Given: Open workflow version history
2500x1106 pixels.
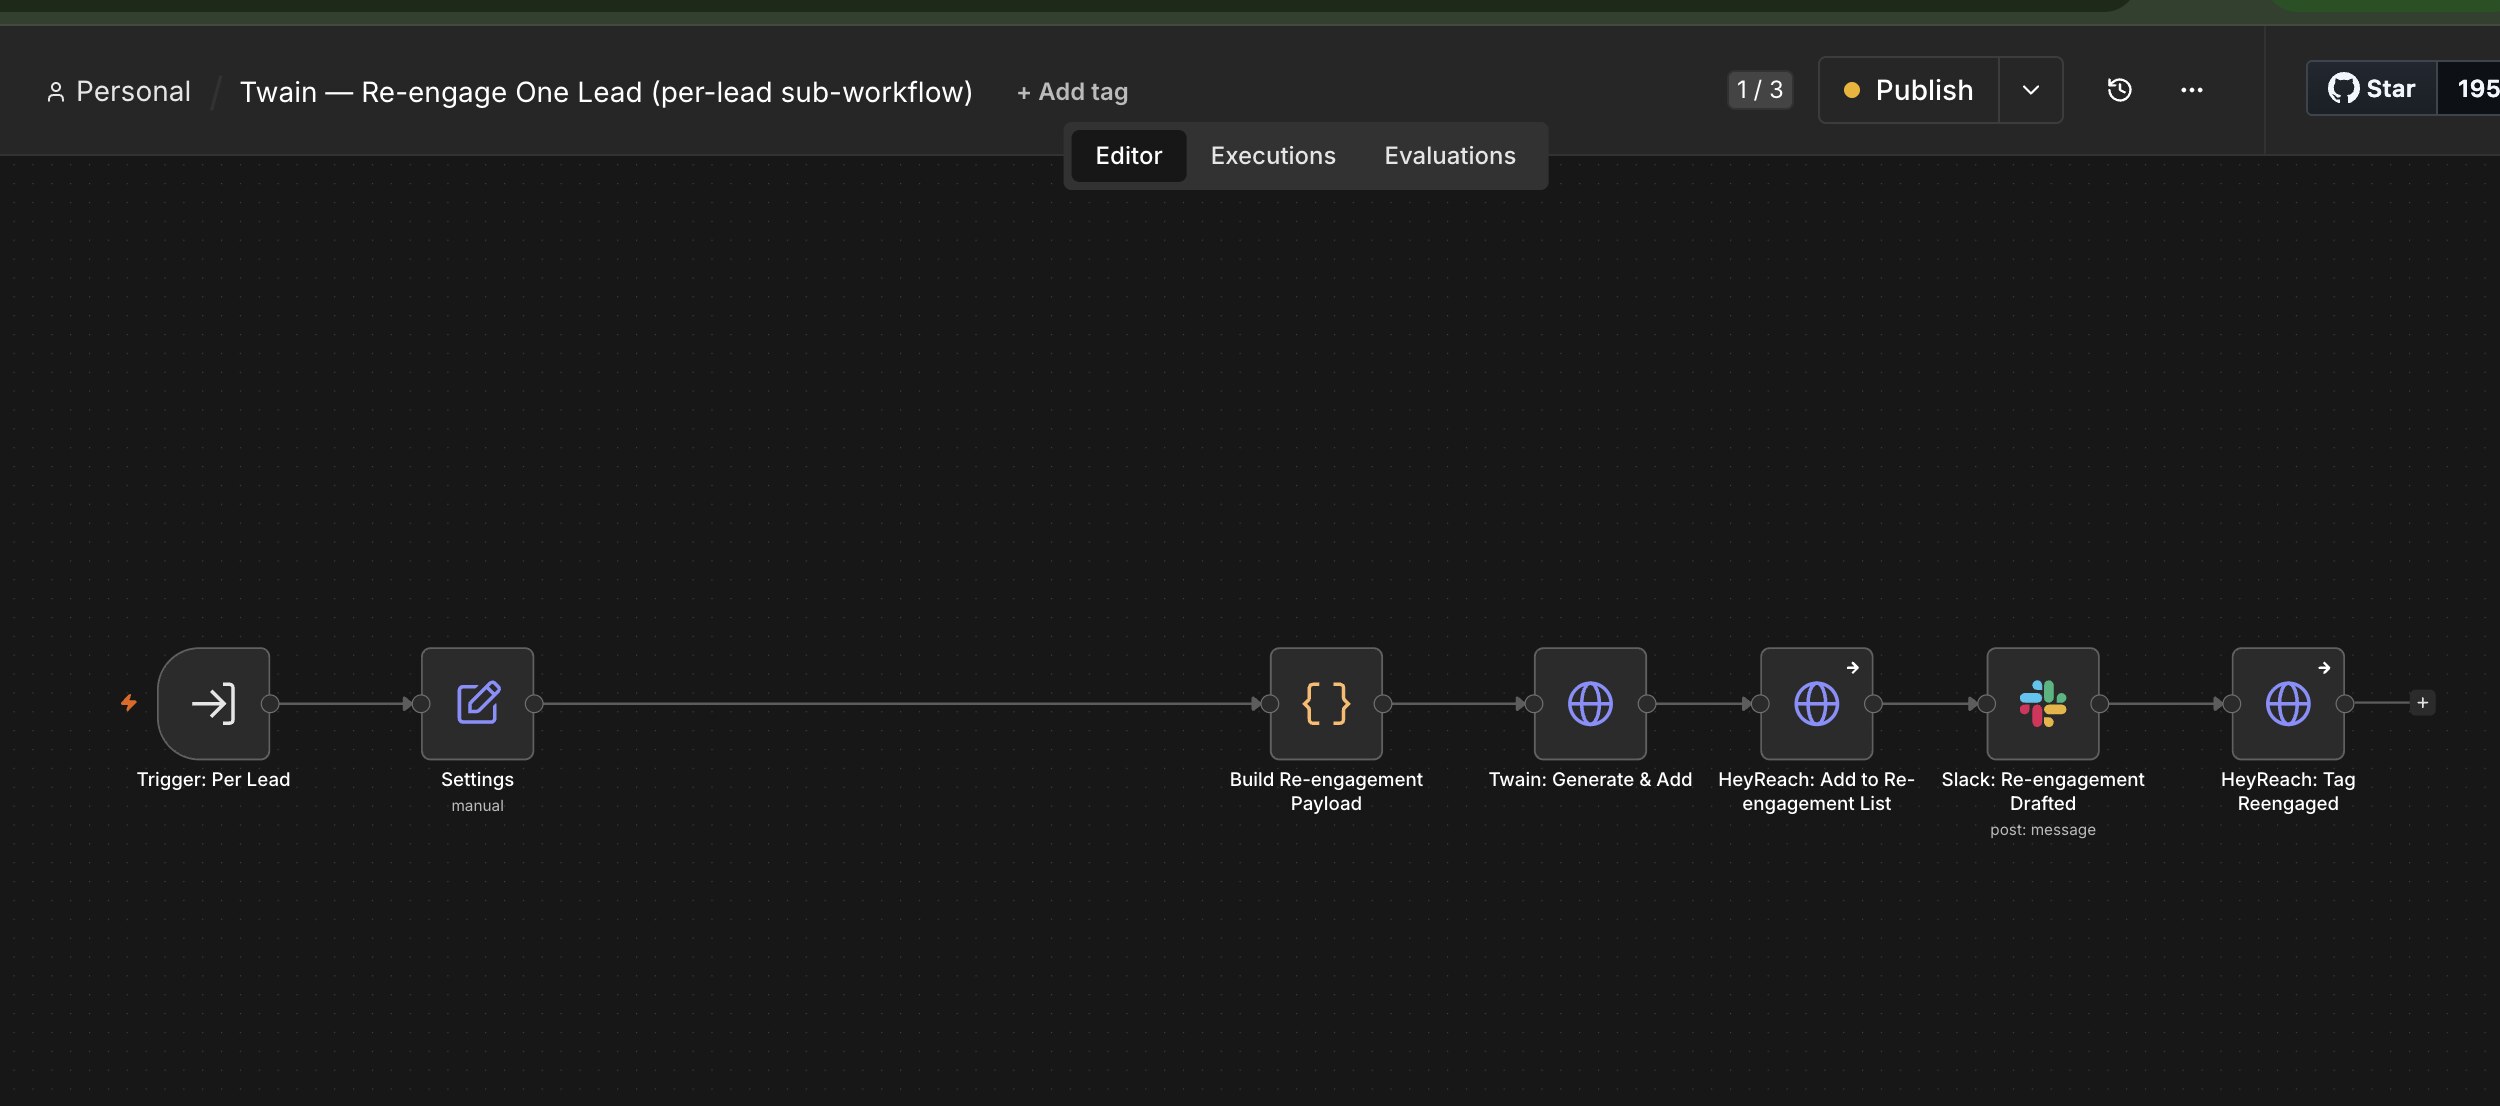Looking at the screenshot, I should 2119,90.
